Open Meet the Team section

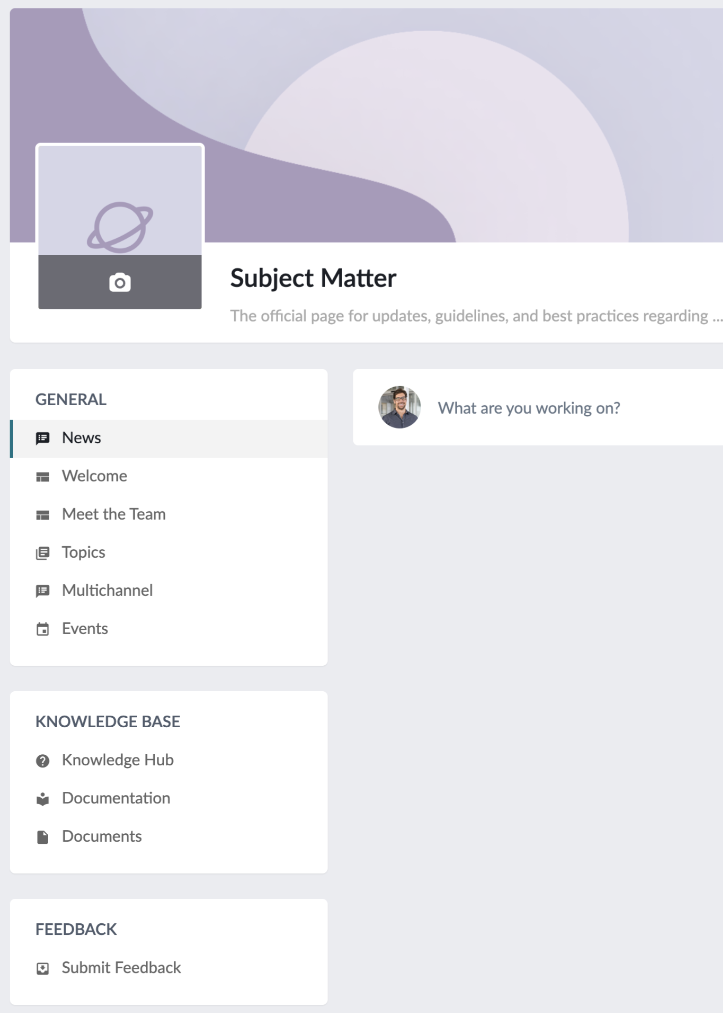[114, 515]
